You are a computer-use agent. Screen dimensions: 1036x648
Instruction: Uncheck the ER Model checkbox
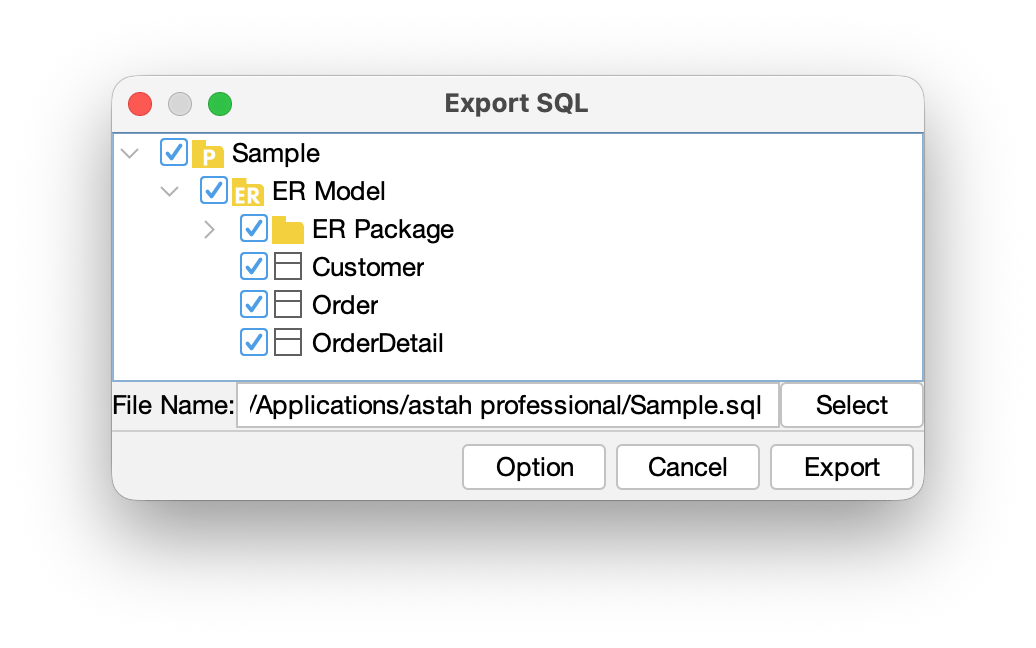coord(213,190)
